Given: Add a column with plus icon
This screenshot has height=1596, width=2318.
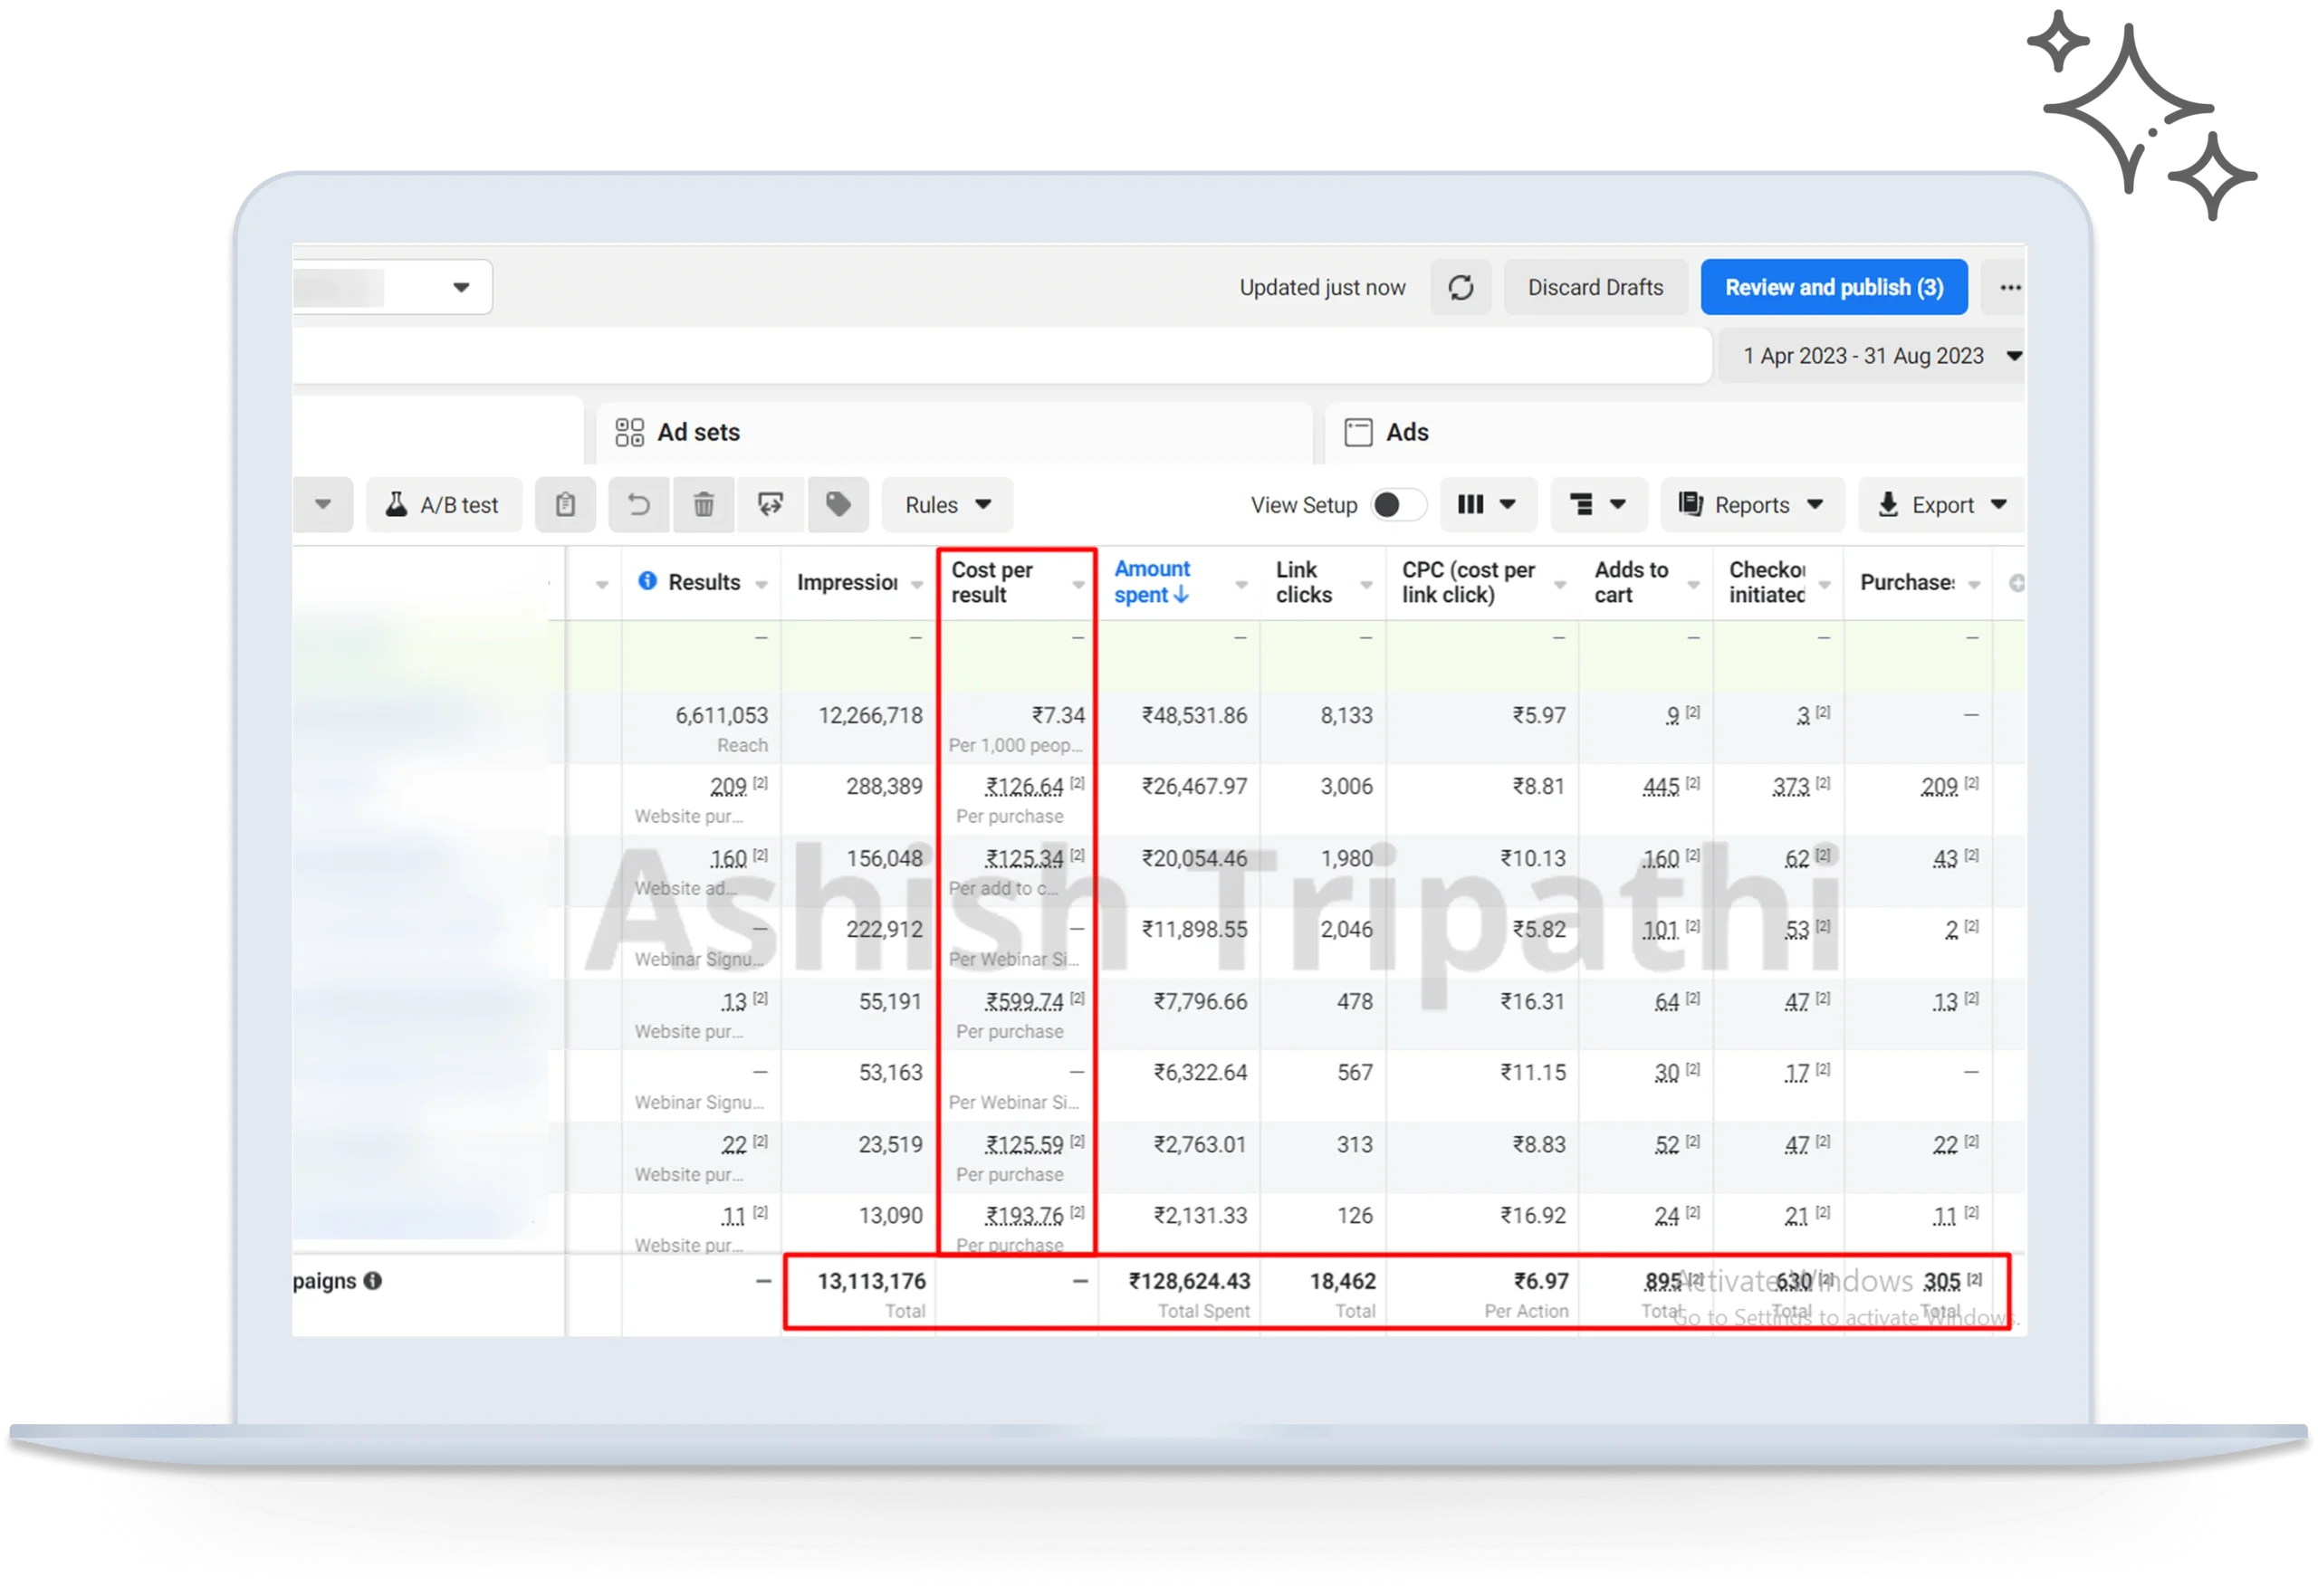Looking at the screenshot, I should pyautogui.click(x=2016, y=583).
